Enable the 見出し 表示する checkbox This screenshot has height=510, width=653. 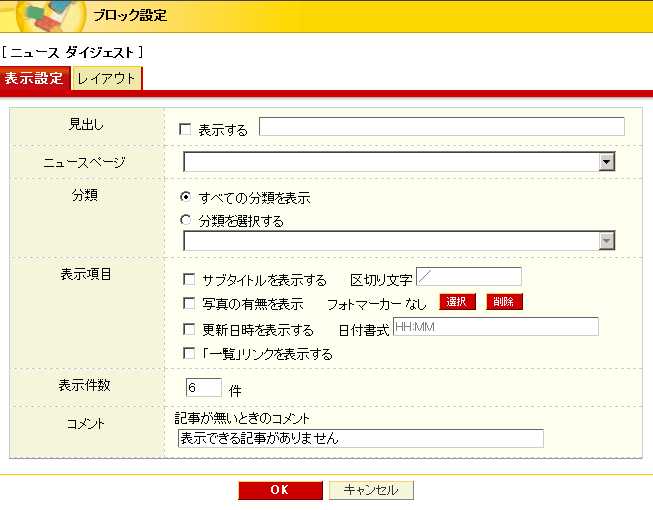pos(185,129)
